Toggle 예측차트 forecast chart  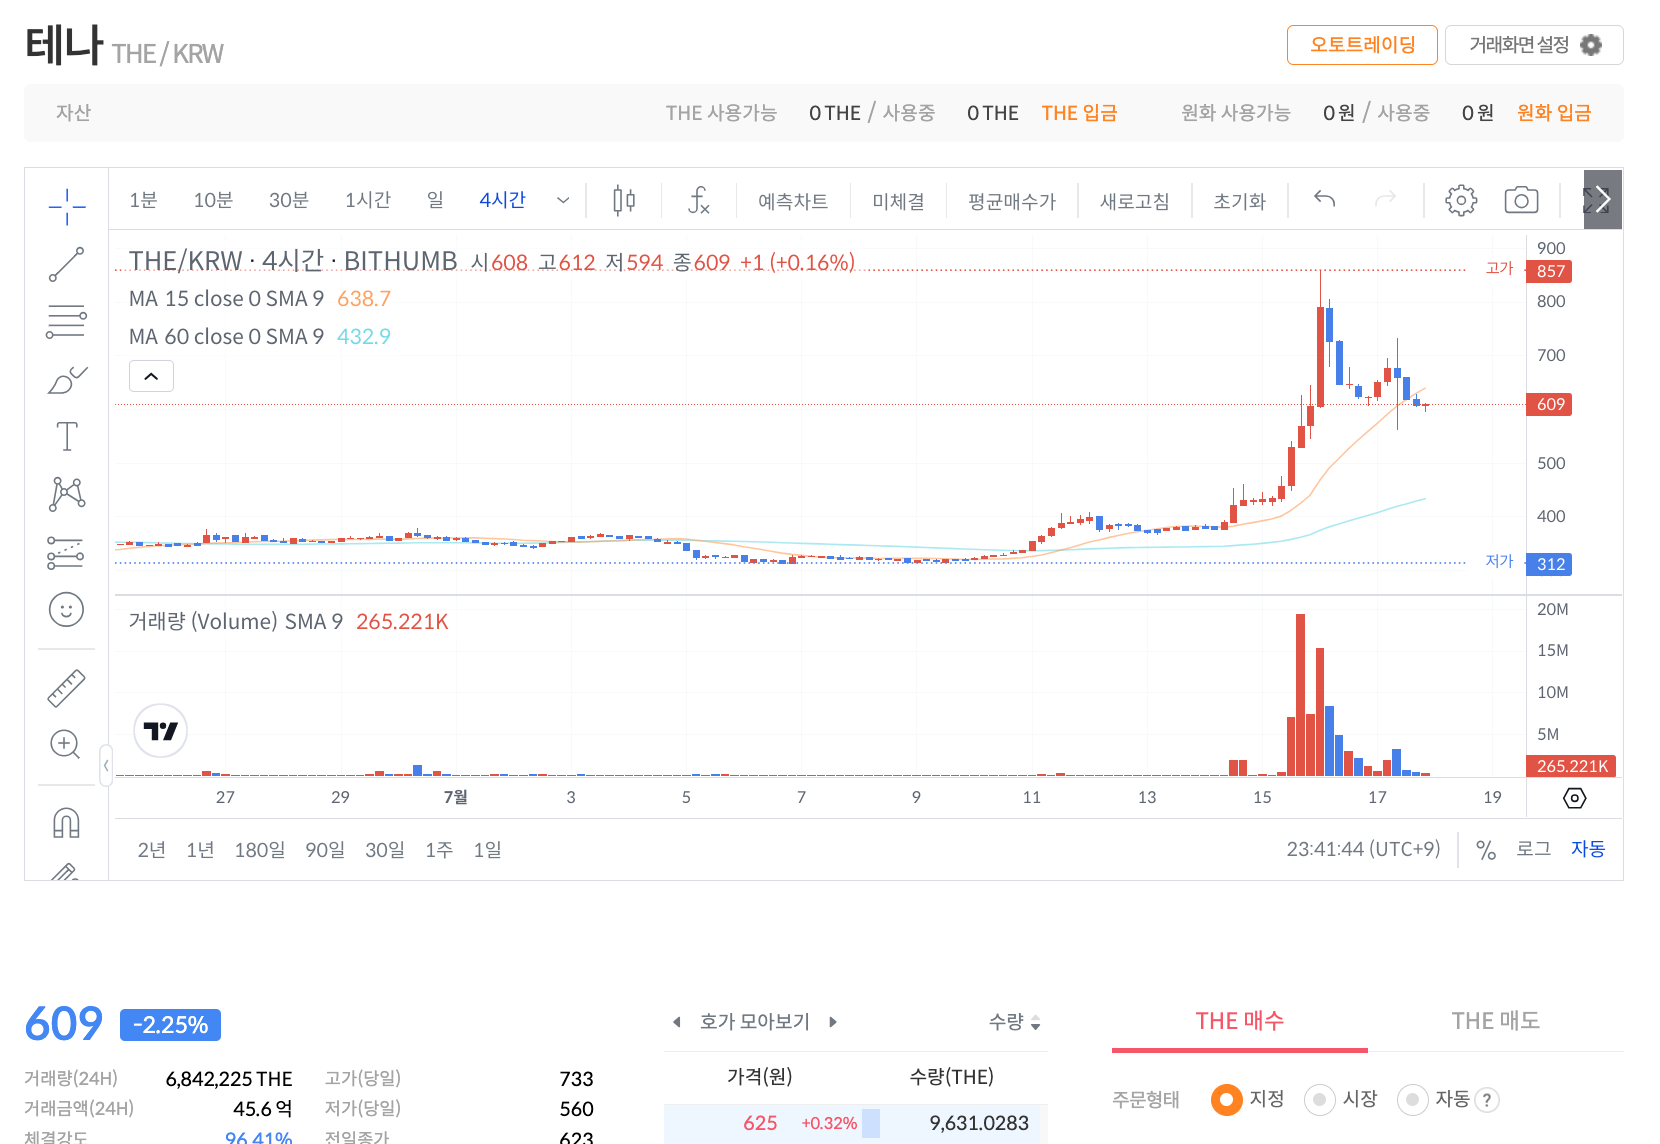793,201
